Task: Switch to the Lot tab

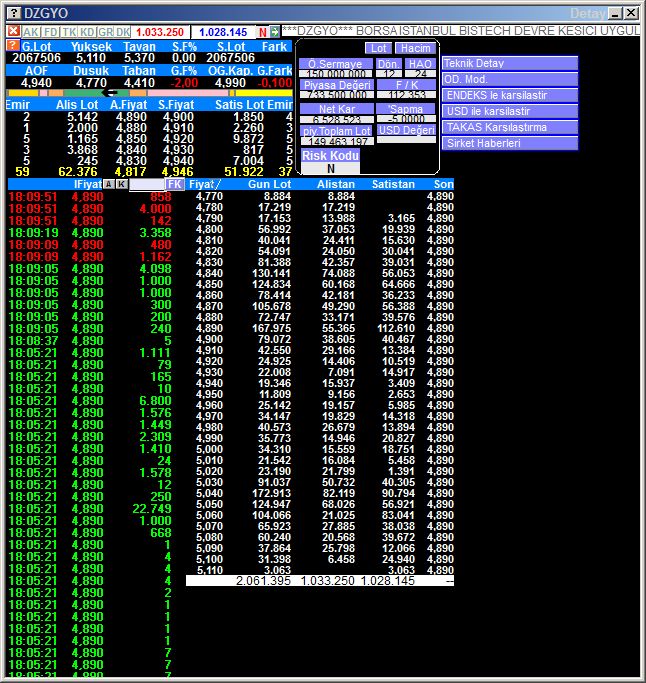Action: tap(379, 48)
